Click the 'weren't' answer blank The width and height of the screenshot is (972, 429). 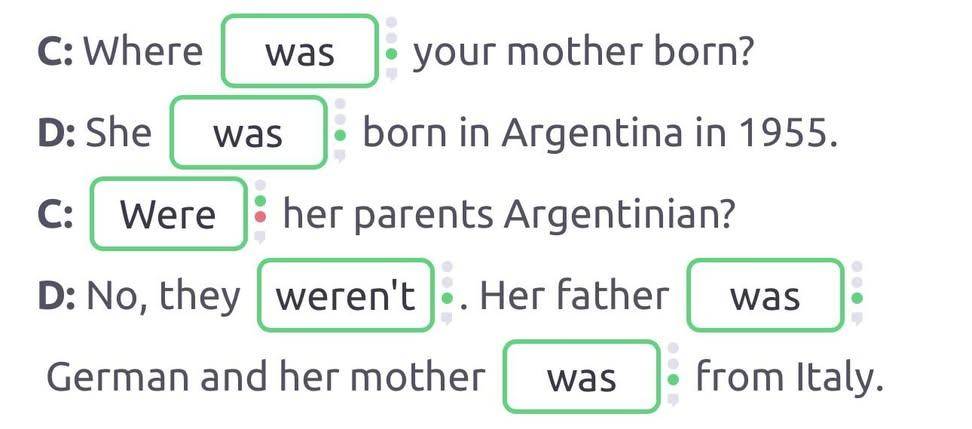tap(346, 296)
